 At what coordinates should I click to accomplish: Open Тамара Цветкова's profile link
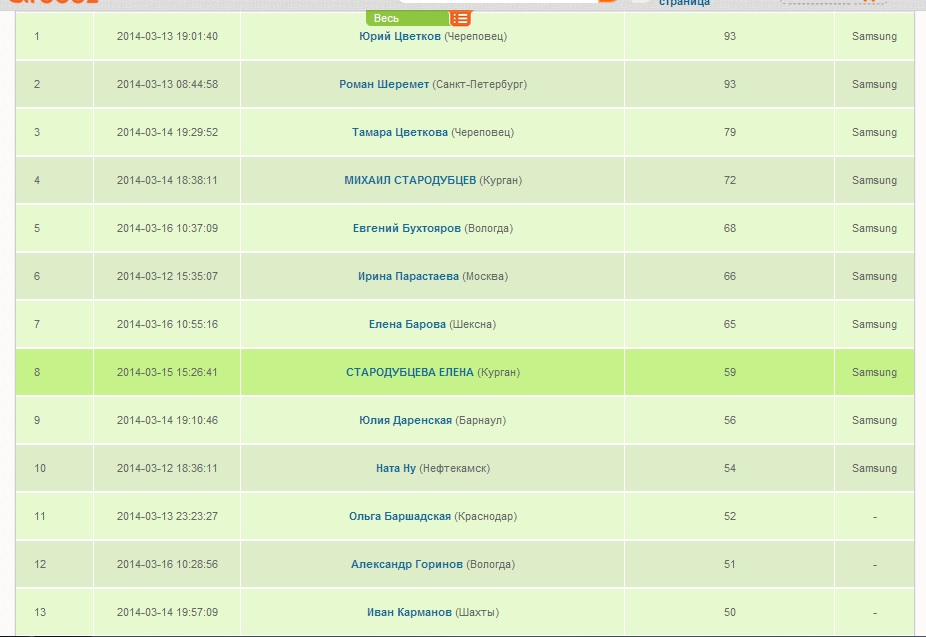tap(400, 132)
